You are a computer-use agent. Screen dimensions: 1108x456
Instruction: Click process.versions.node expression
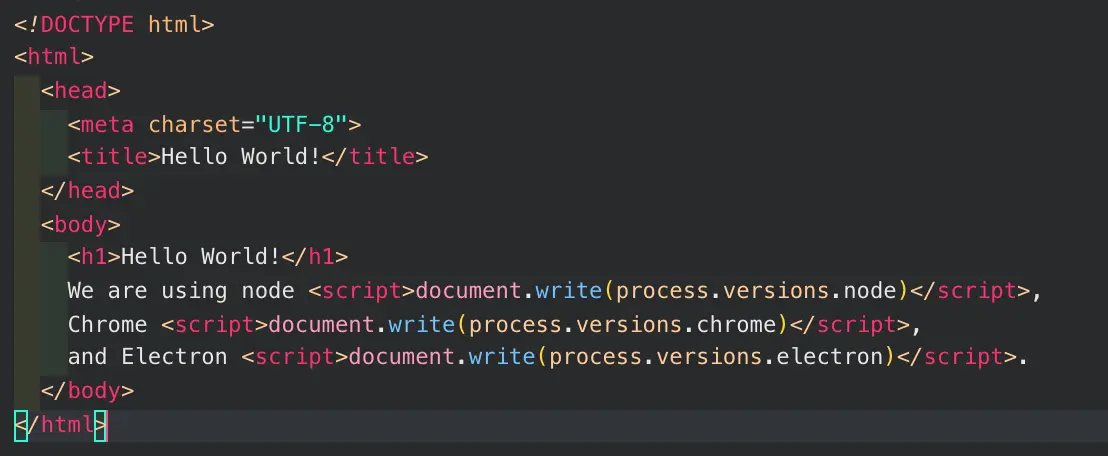point(761,291)
